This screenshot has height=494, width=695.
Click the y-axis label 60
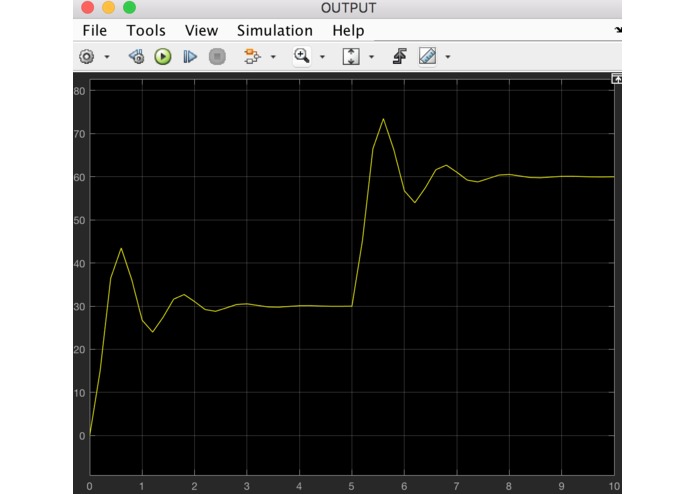[79, 177]
